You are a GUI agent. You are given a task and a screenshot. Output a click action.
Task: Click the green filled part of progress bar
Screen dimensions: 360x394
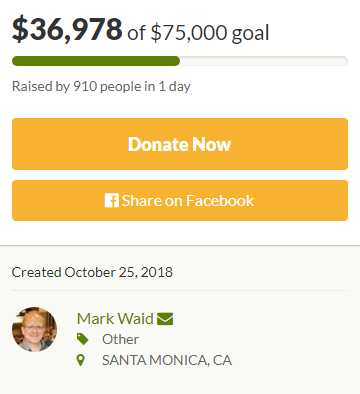click(x=96, y=61)
